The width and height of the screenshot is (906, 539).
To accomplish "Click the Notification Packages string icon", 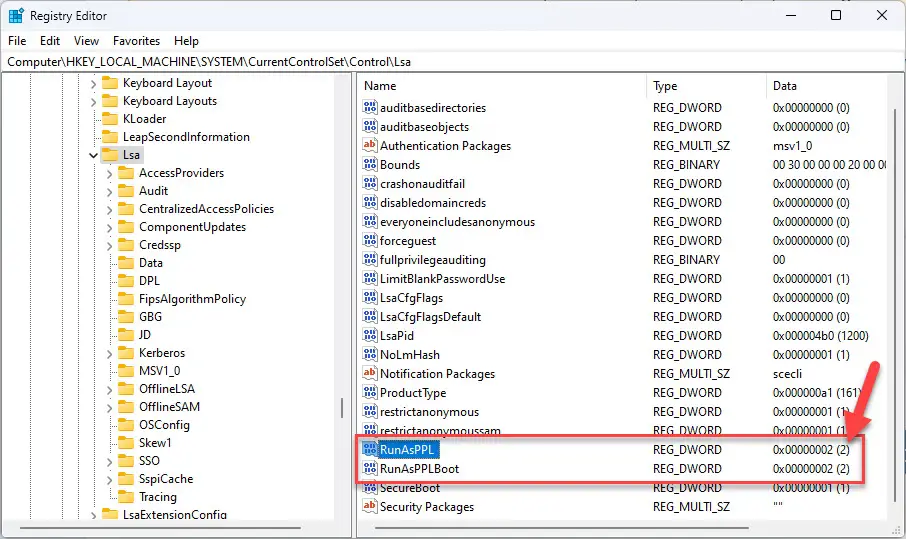I will 370,373.
